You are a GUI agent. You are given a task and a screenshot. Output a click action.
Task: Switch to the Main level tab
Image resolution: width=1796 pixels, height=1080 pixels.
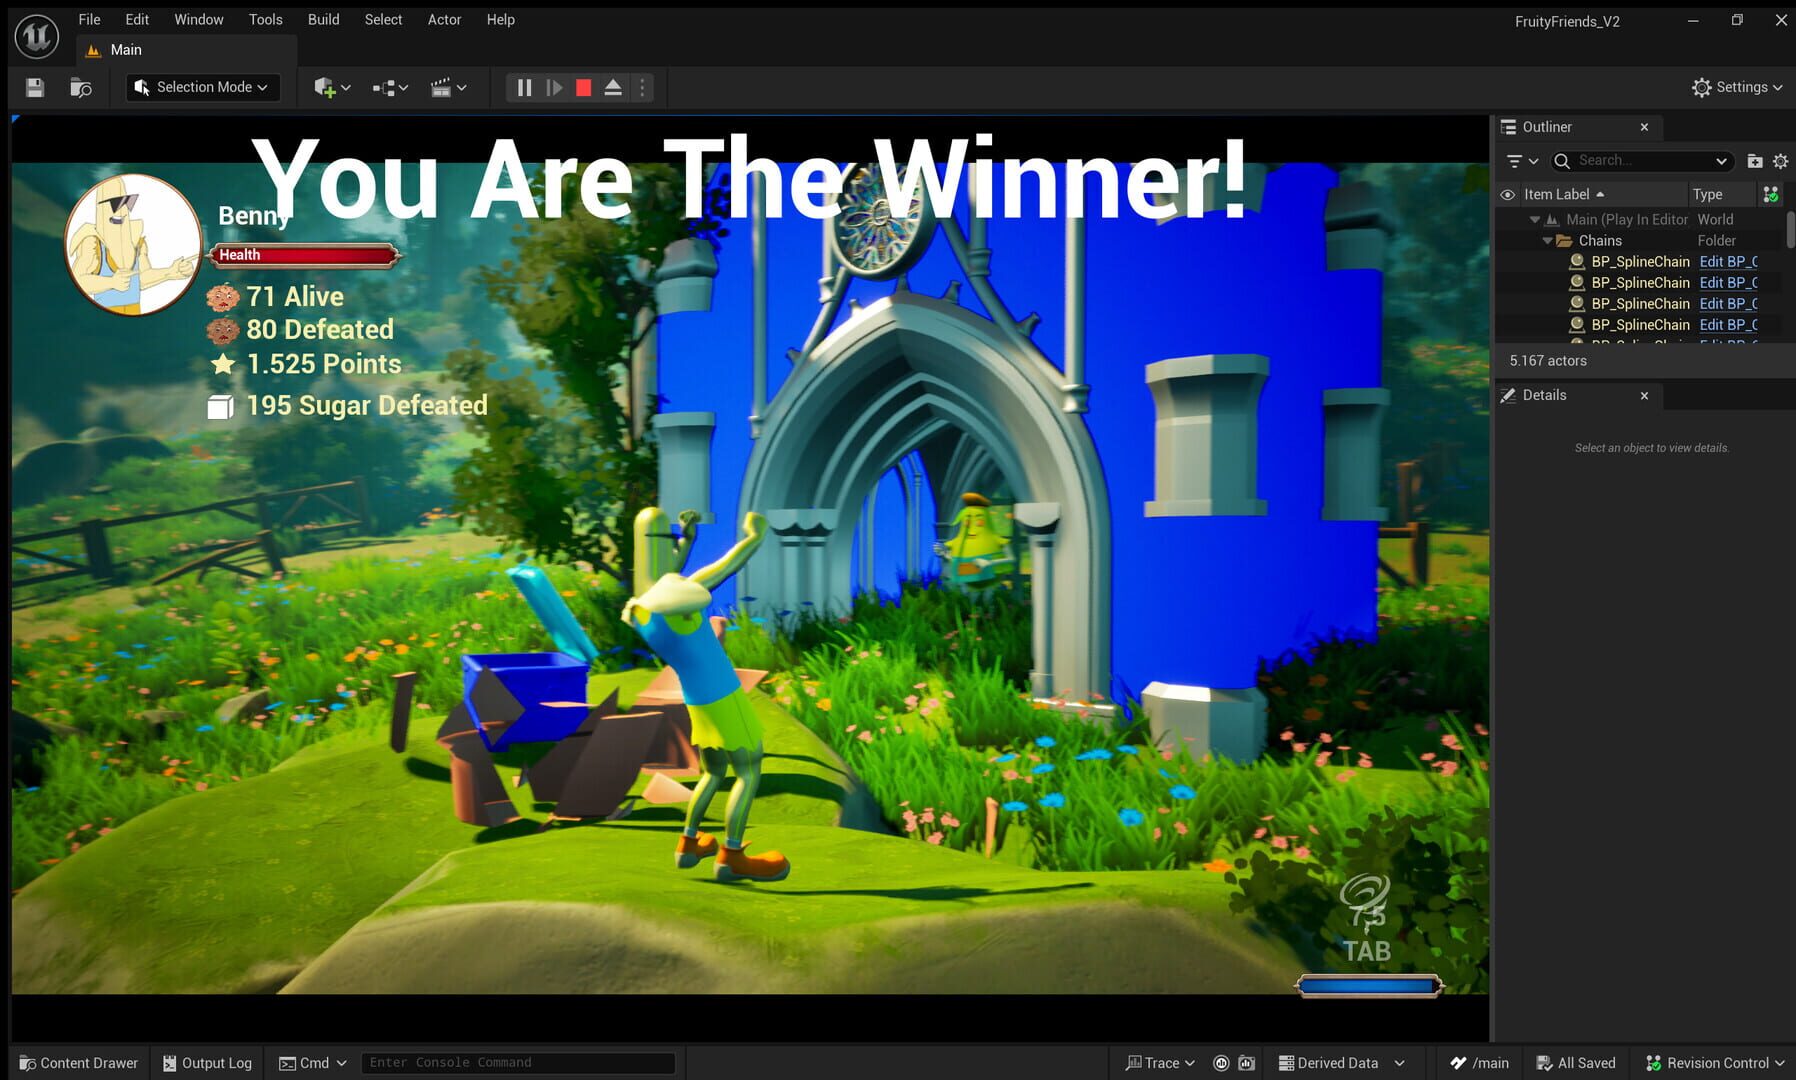126,49
